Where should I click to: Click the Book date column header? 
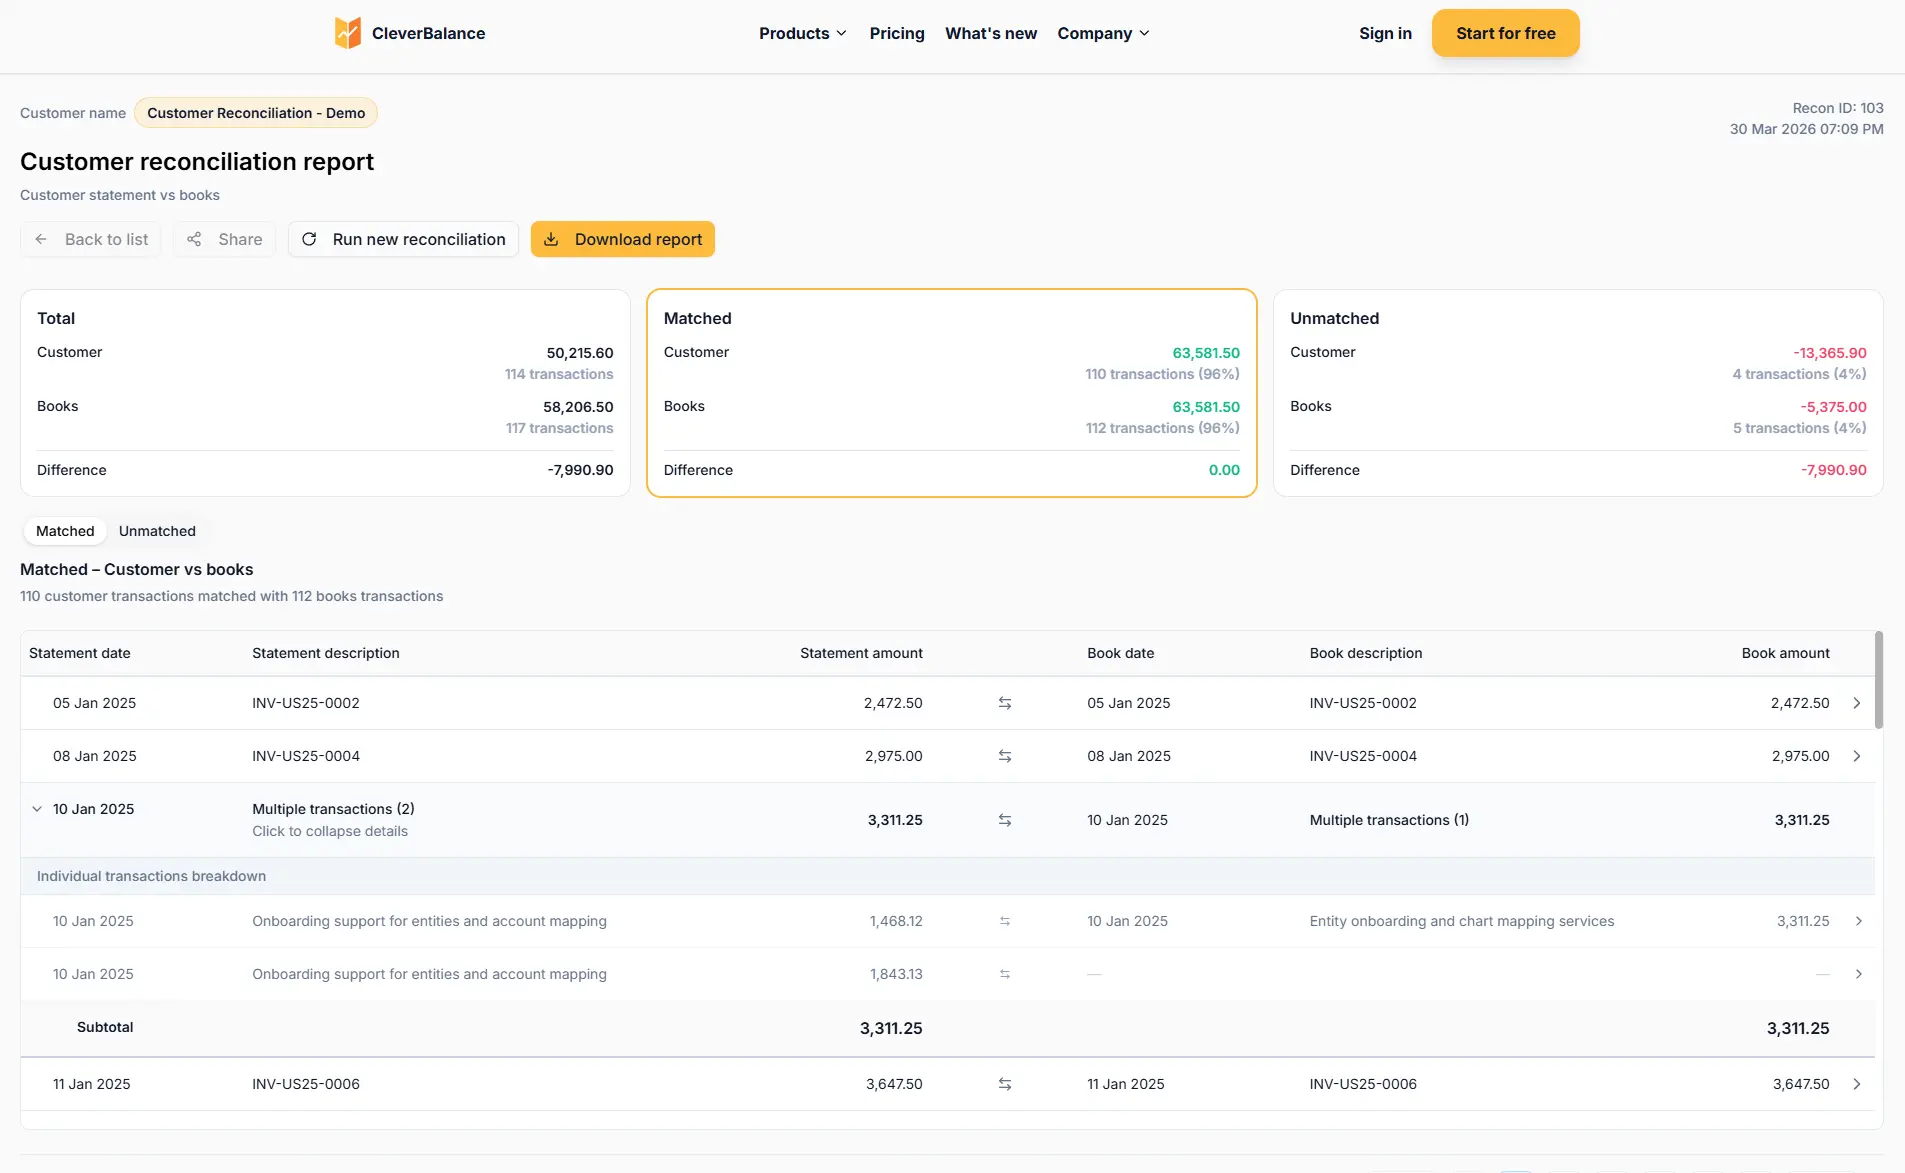1120,653
